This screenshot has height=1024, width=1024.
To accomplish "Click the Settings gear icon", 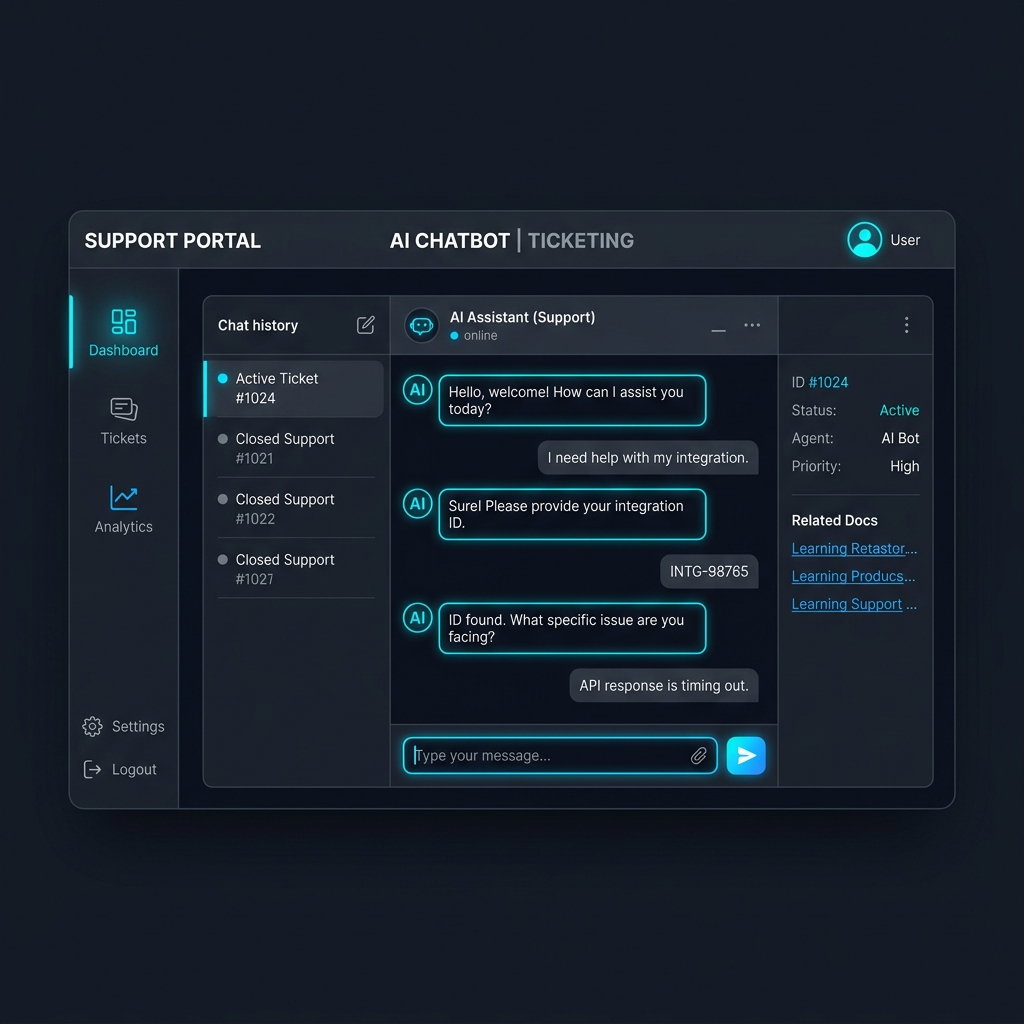I will point(92,726).
